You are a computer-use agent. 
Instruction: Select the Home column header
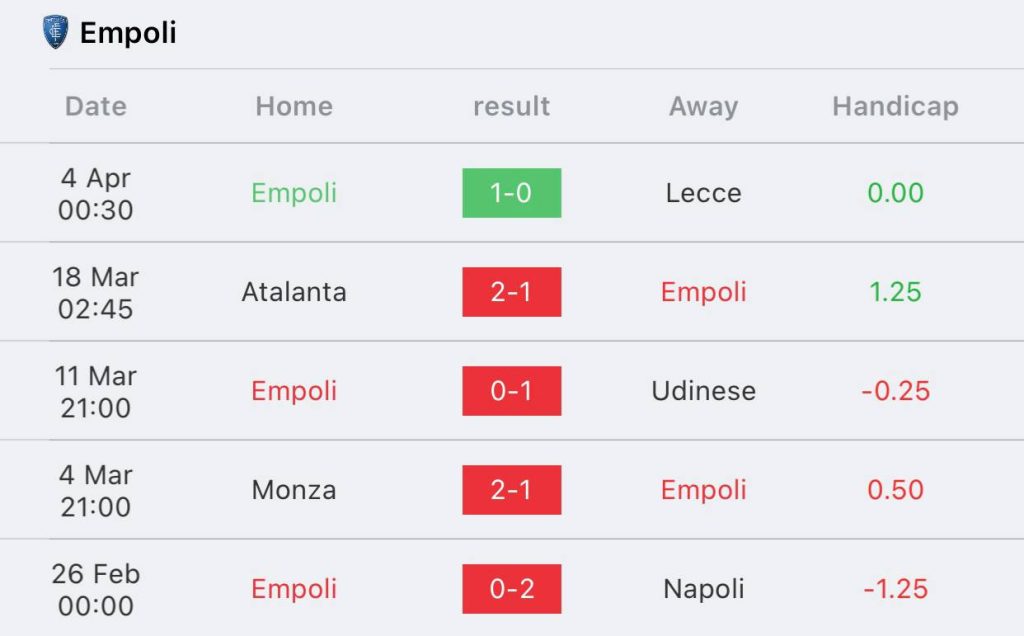tap(294, 106)
